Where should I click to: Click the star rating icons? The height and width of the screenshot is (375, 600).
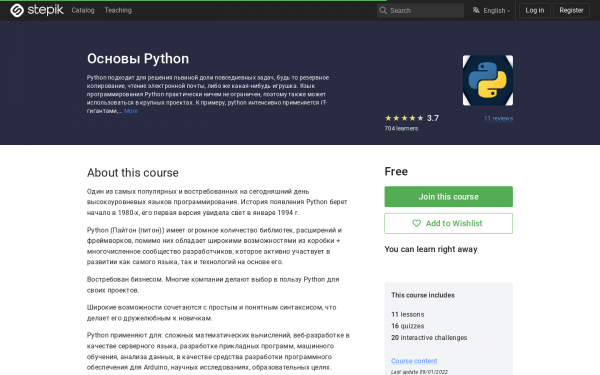404,118
